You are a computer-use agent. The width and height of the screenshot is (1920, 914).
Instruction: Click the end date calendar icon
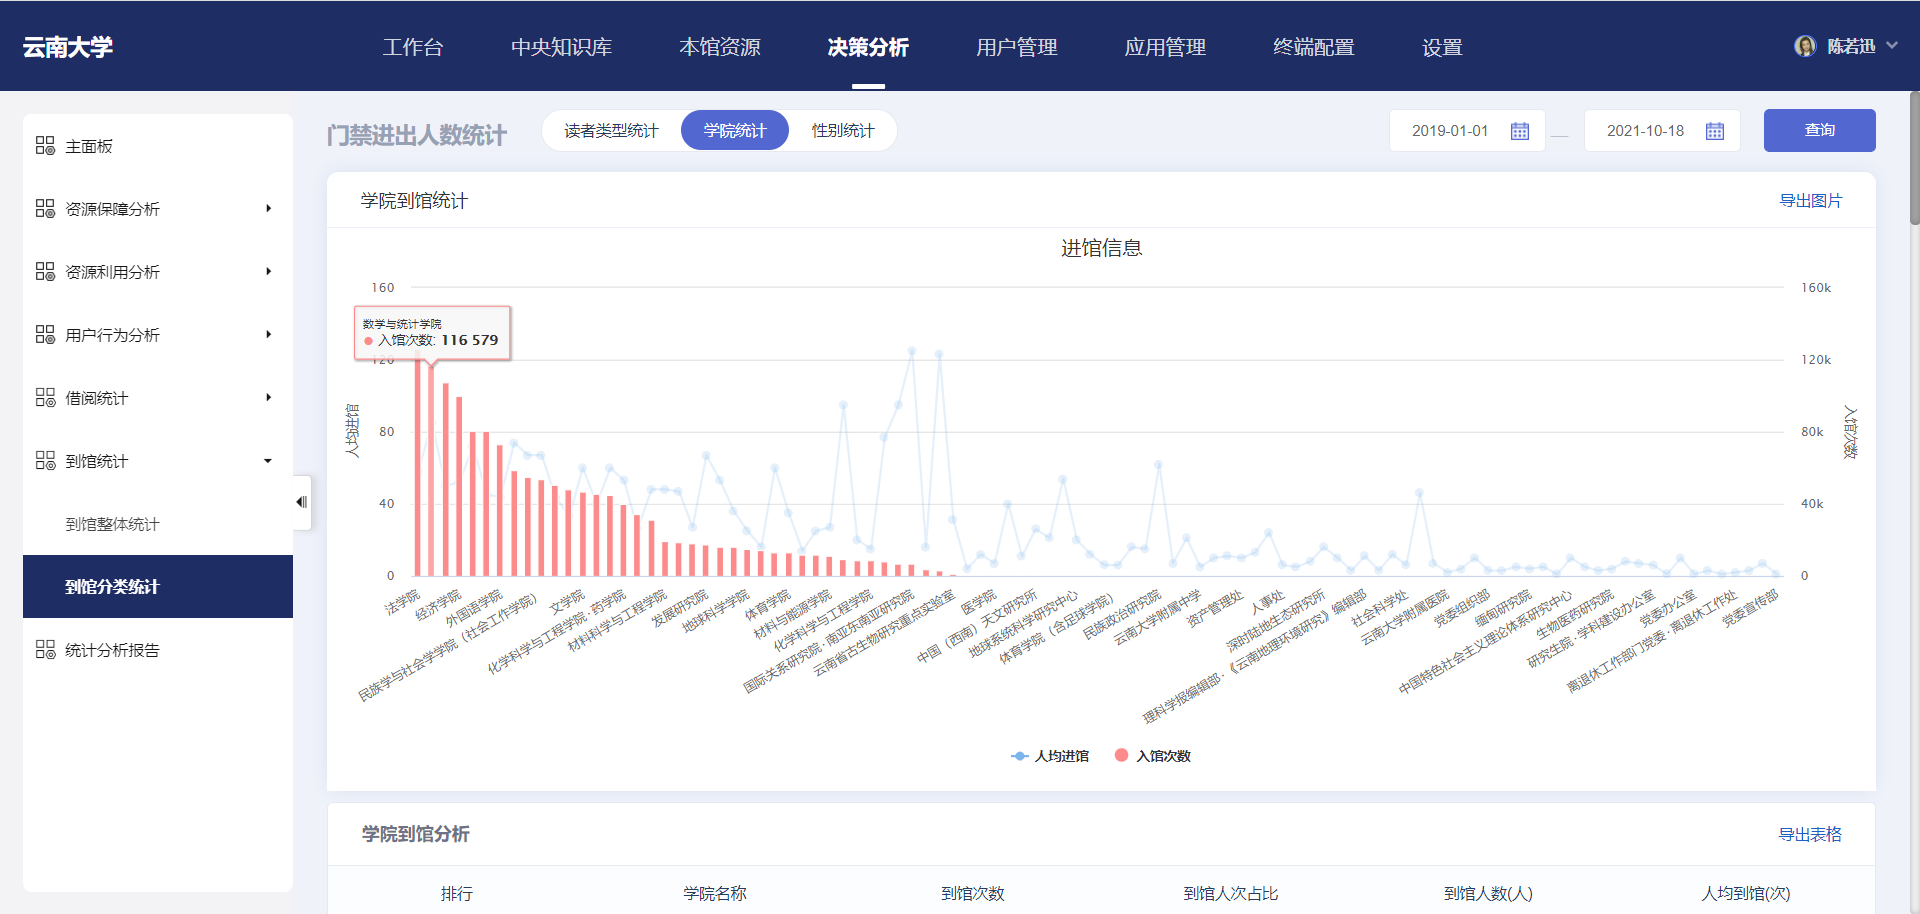tap(1714, 131)
